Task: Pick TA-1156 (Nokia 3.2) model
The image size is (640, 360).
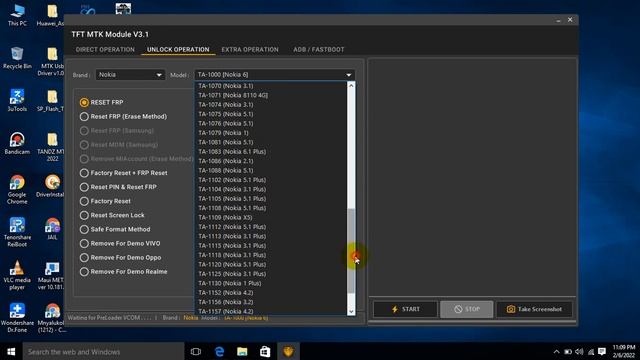Action: (x=271, y=302)
